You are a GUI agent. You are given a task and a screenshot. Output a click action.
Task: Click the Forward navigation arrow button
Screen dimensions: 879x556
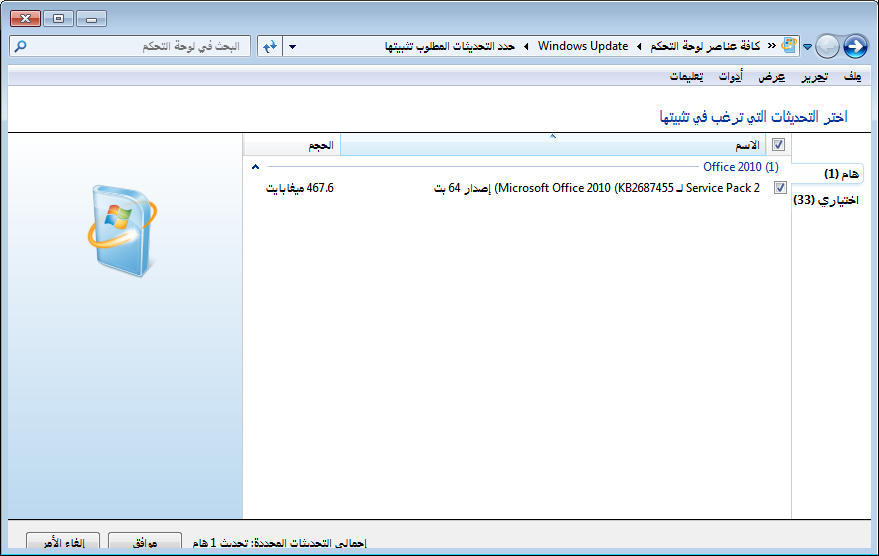click(x=828, y=46)
